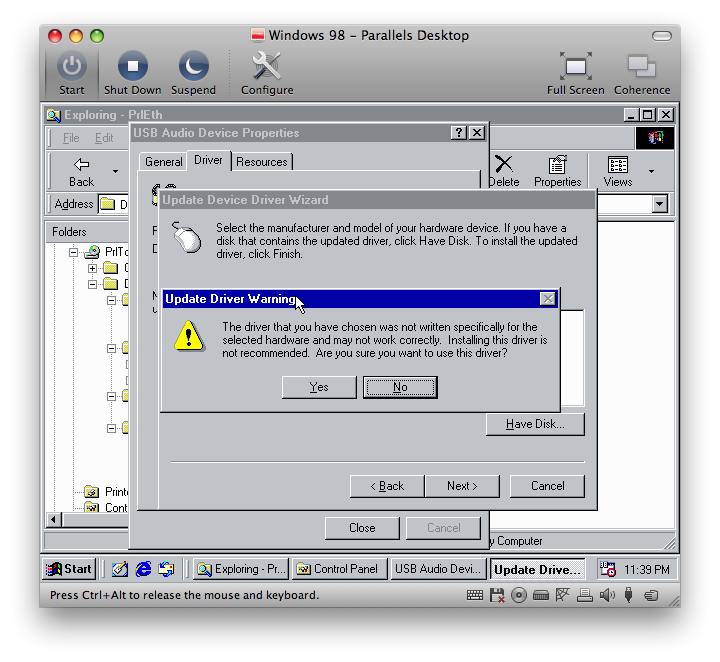The image size is (720, 662).
Task: Open Configure in the Parallels toolbar
Action: [267, 67]
